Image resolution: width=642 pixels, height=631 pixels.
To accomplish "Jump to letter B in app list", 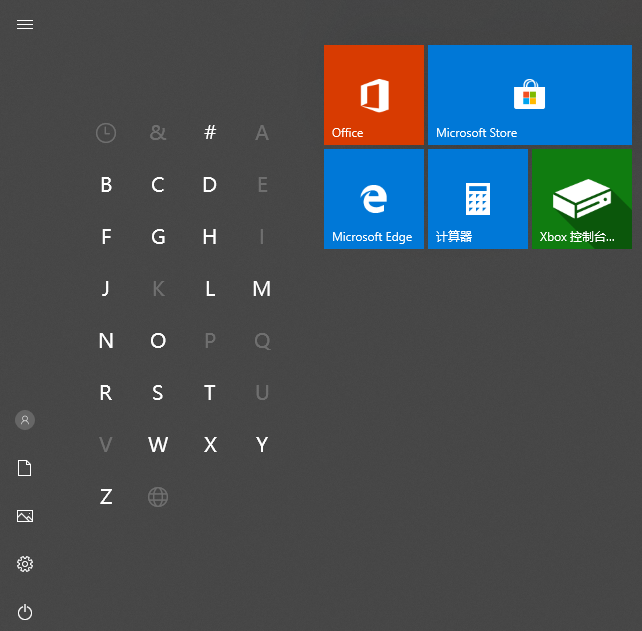I will [x=106, y=185].
